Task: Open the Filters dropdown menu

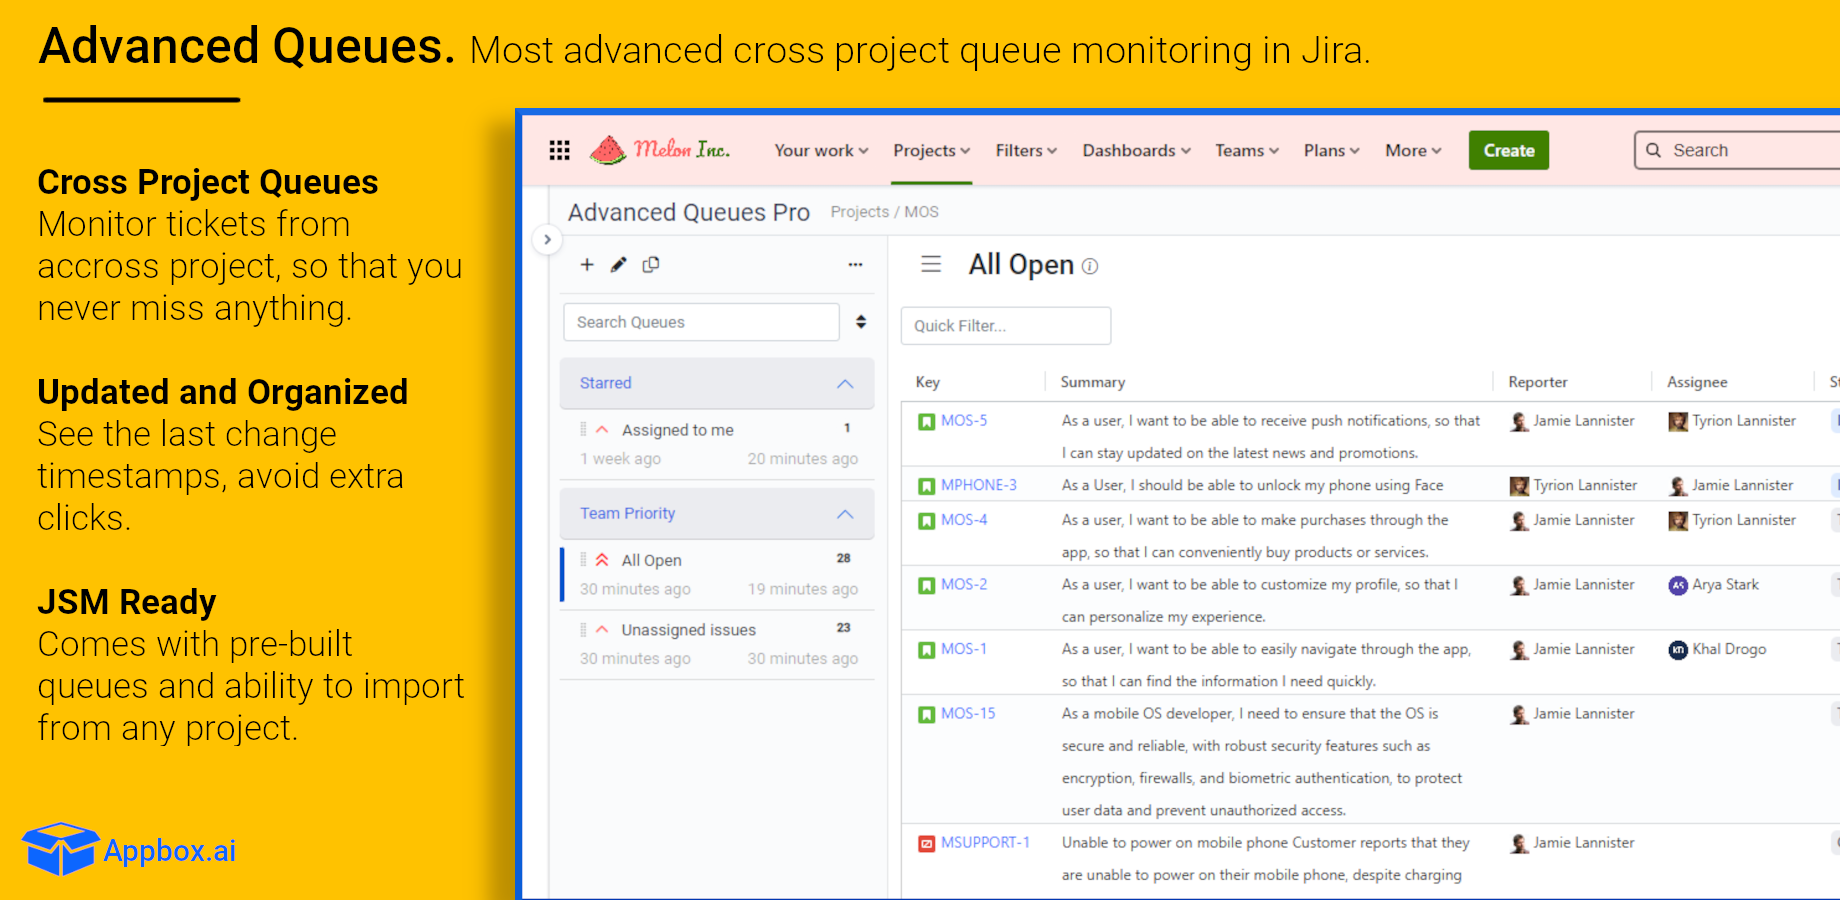Action: 1026,150
